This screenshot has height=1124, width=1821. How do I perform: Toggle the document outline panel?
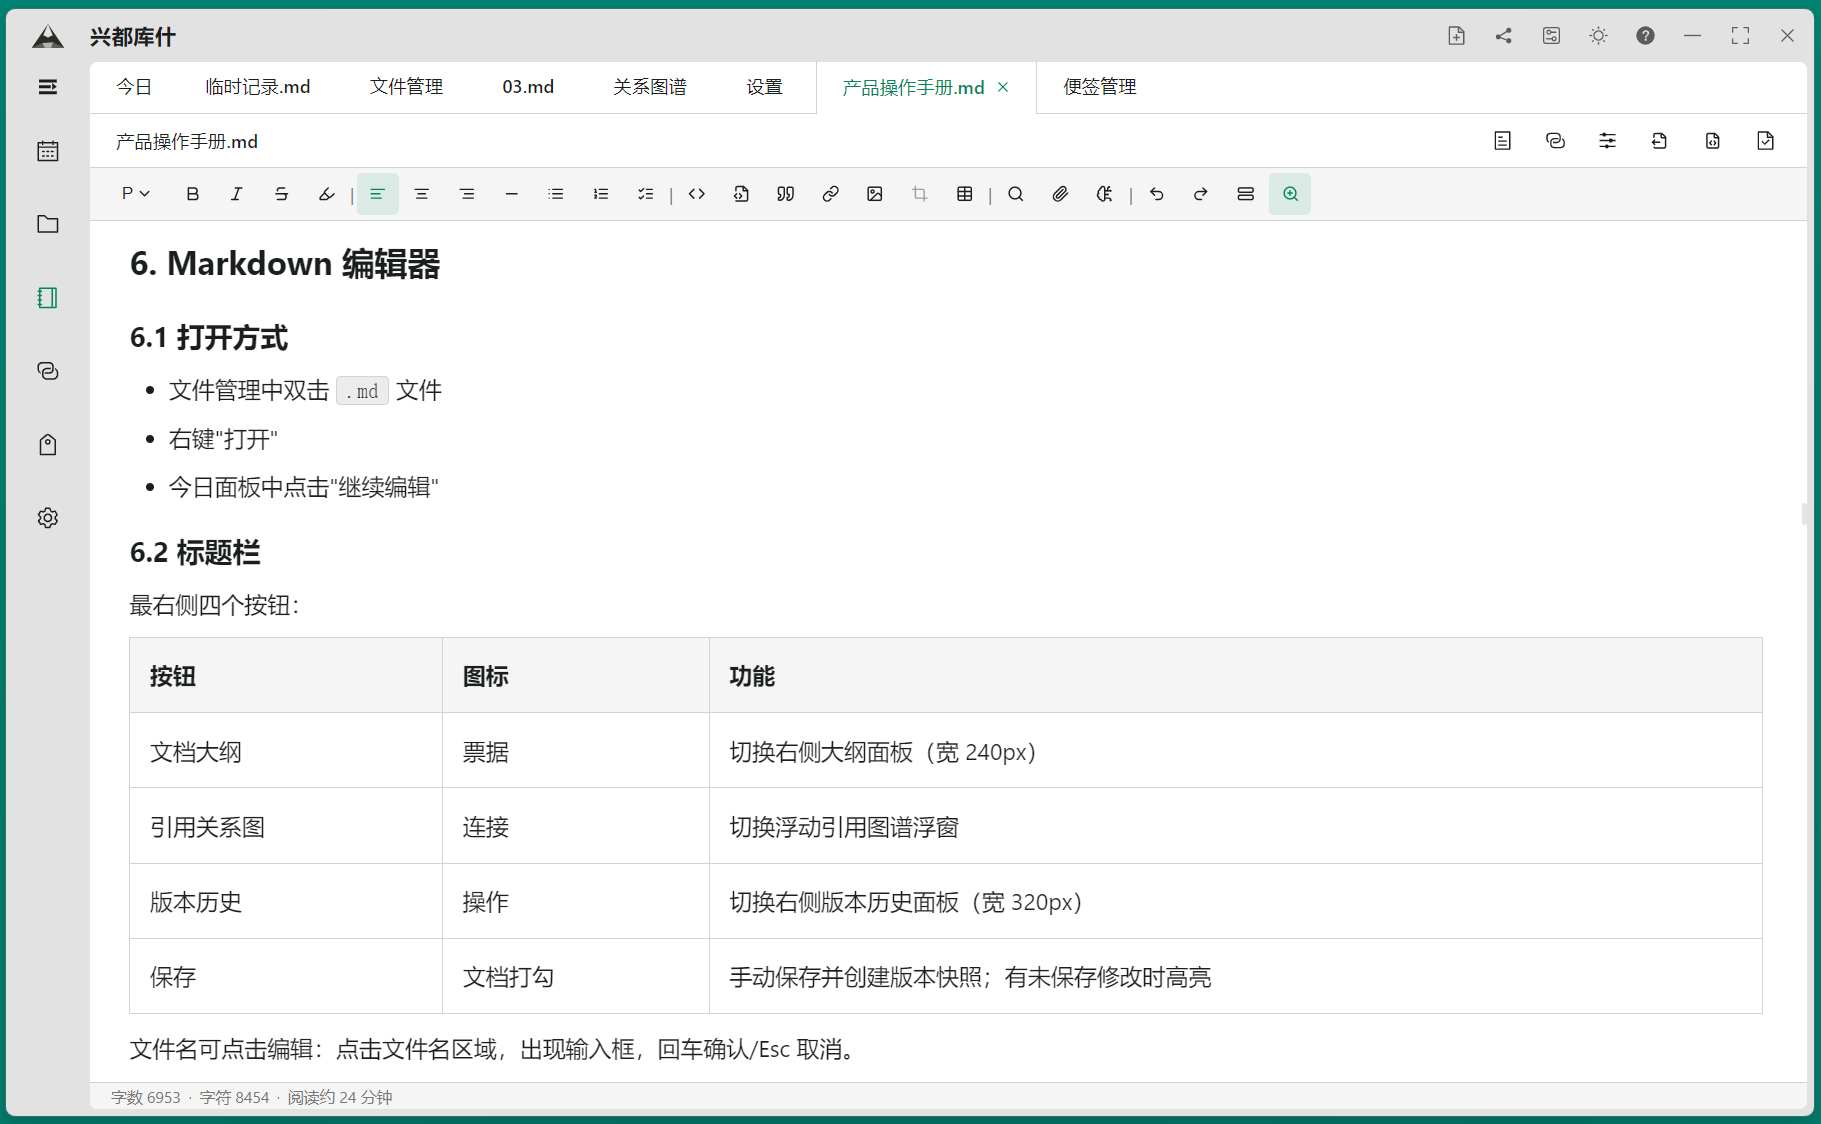pos(1502,141)
